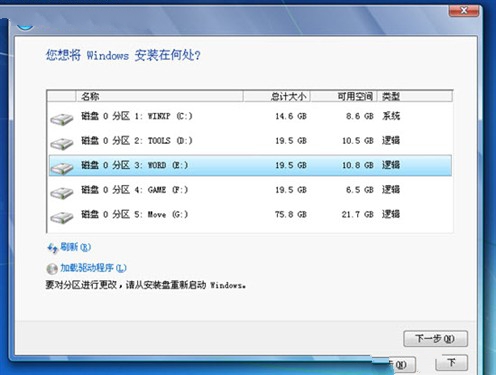Sort by the 名称 column header

(x=159, y=96)
